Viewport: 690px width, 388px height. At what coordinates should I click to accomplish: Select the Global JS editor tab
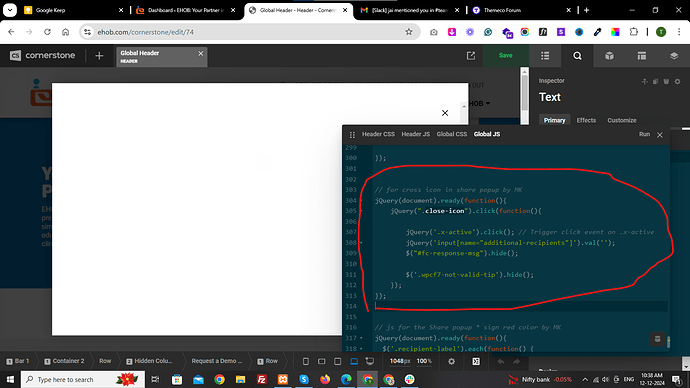pos(487,134)
